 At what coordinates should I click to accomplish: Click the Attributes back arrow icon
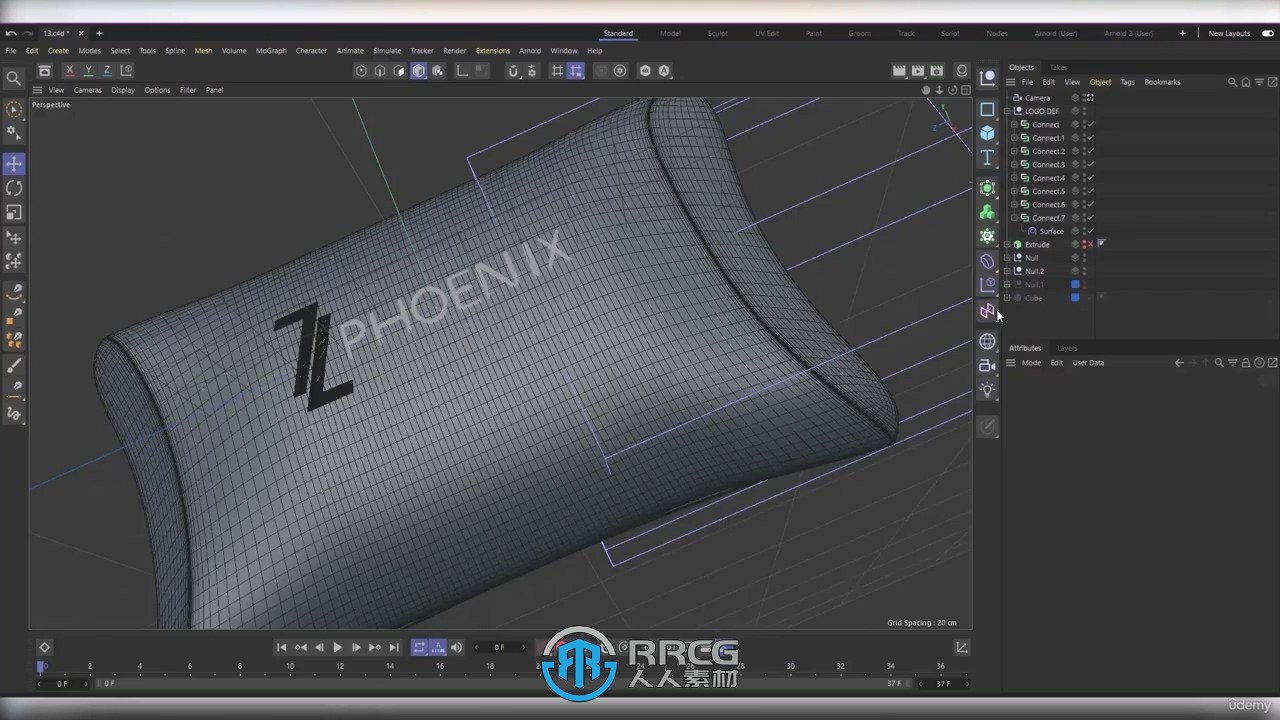[x=1179, y=363]
